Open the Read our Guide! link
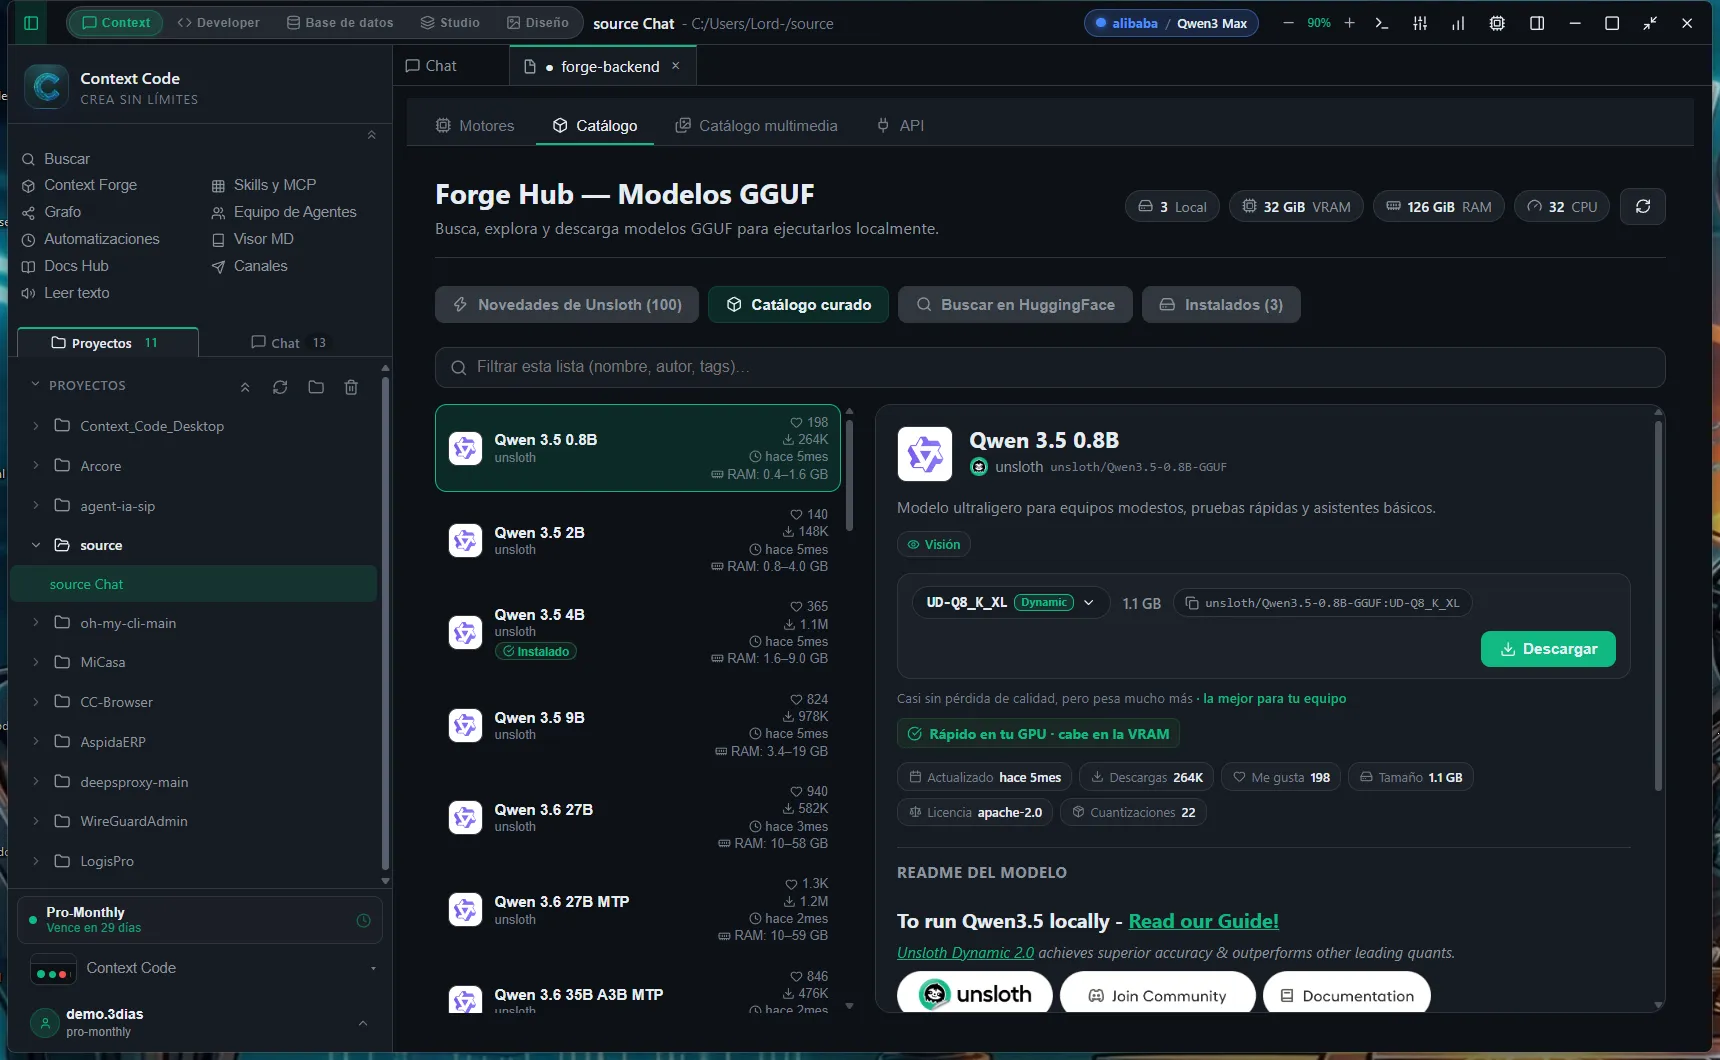The image size is (1720, 1060). [1203, 921]
